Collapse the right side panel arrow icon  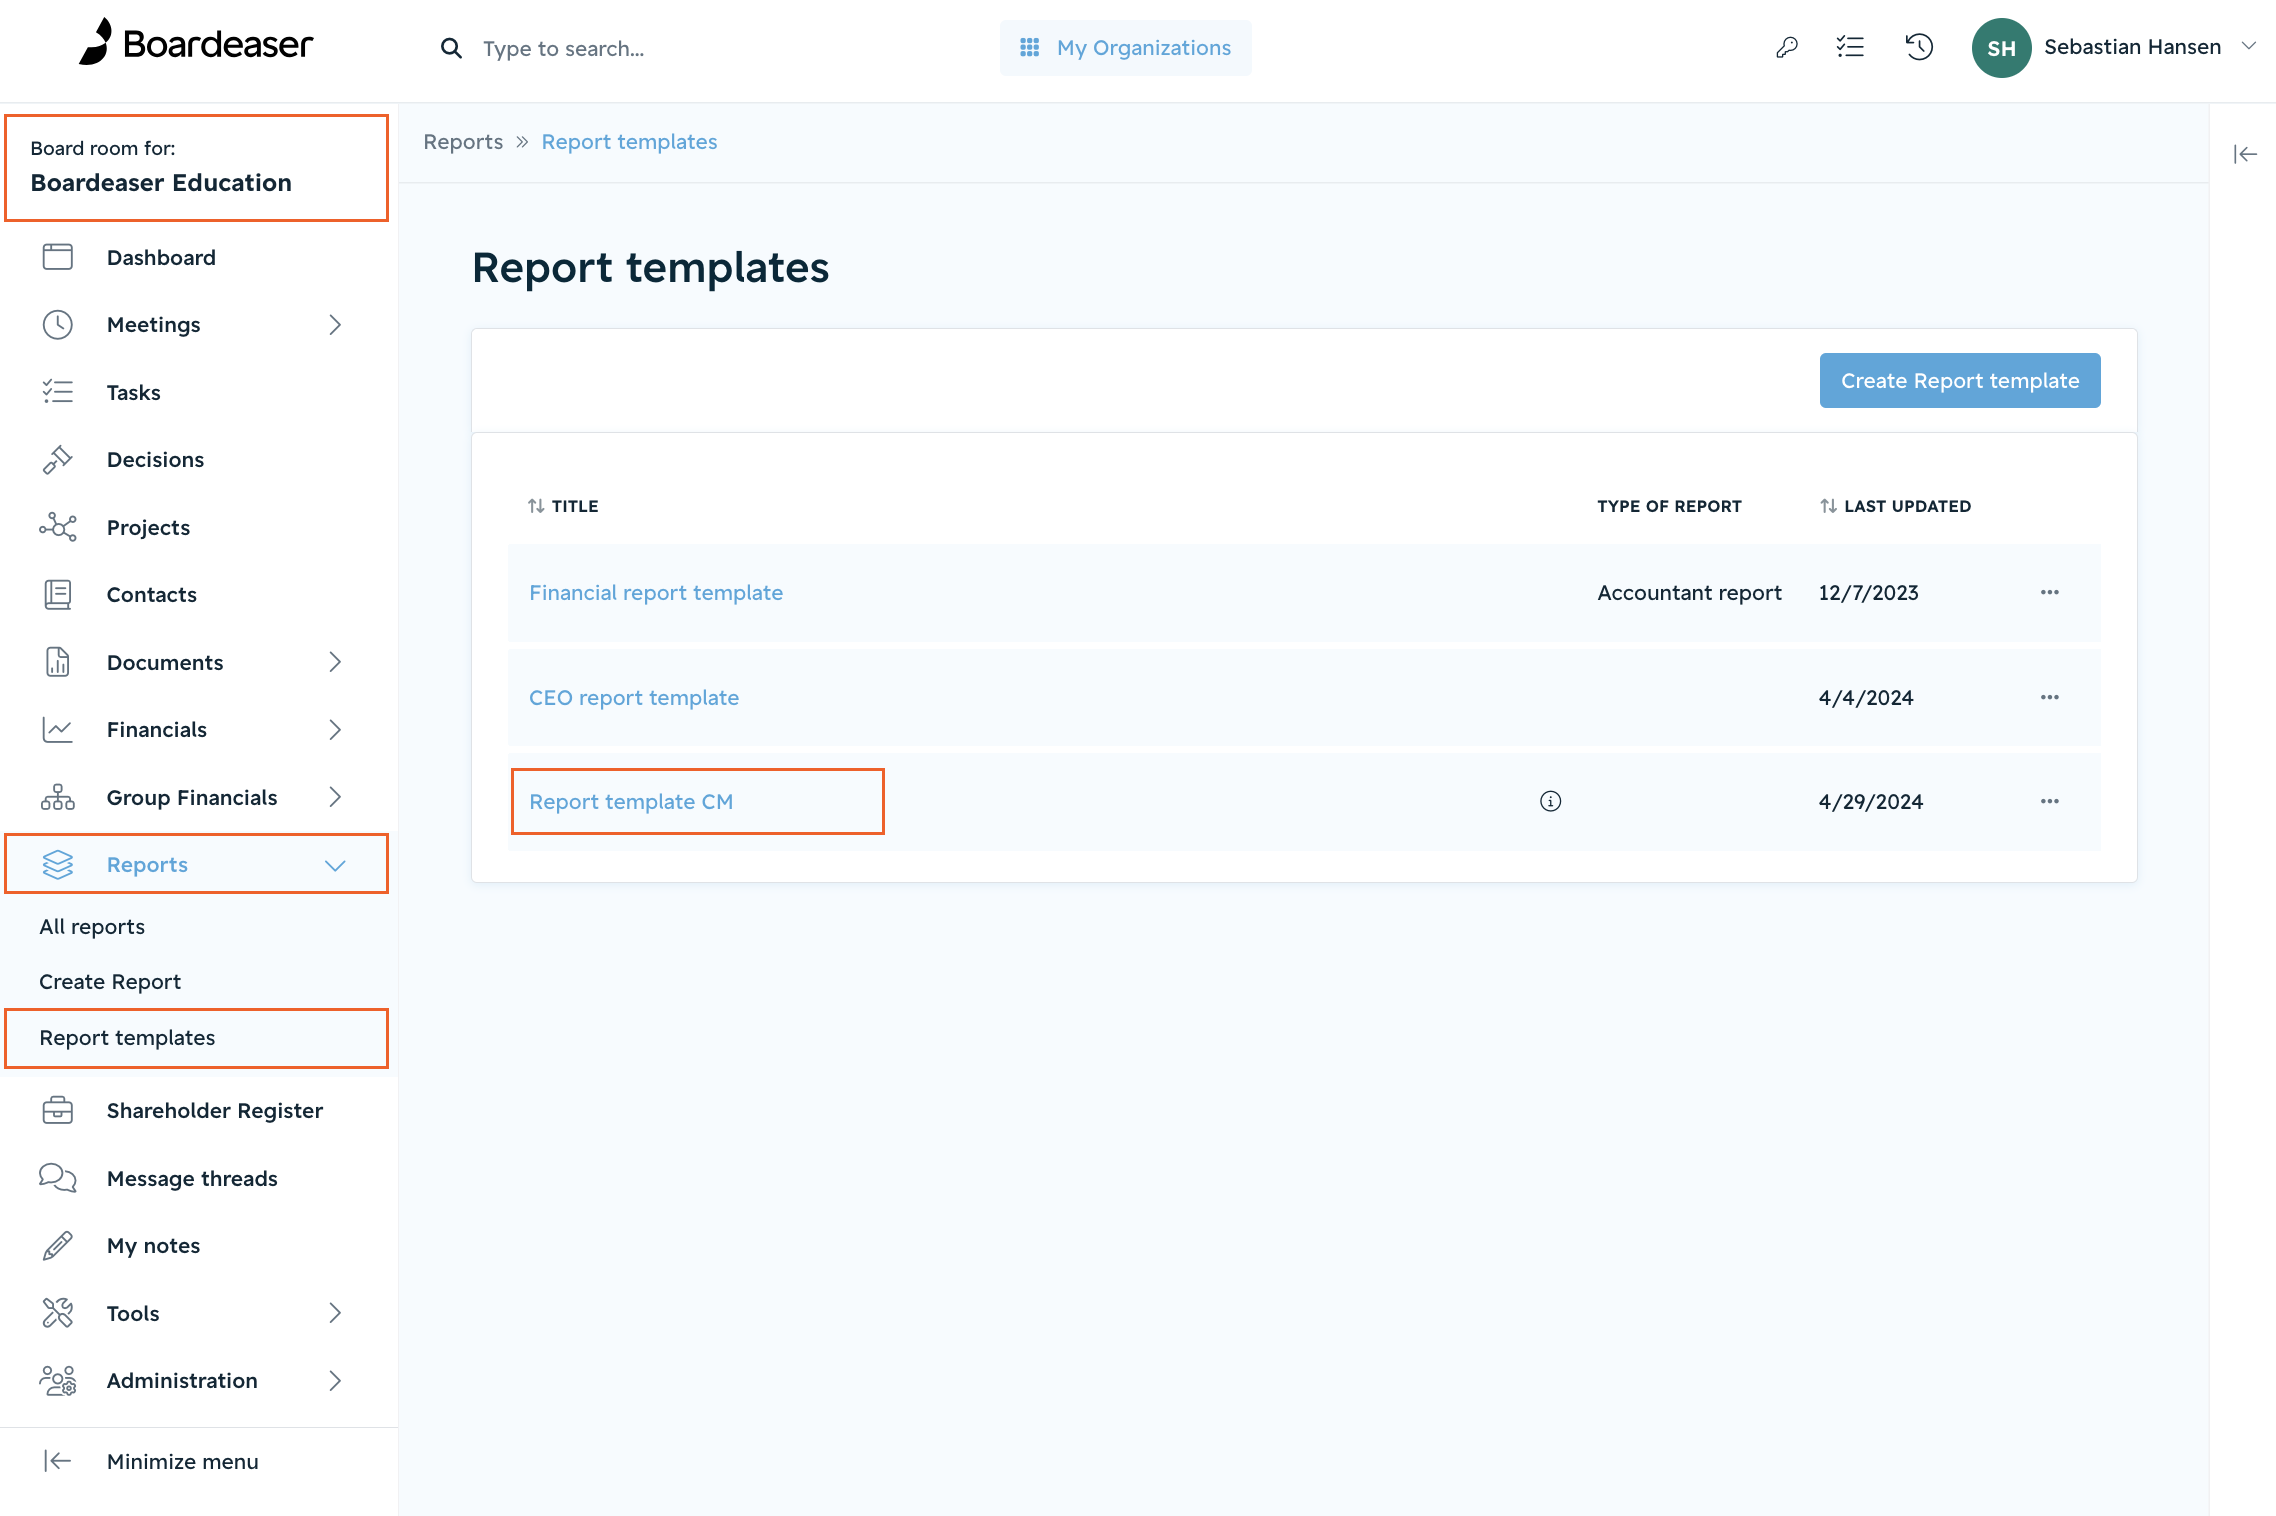(x=2245, y=154)
